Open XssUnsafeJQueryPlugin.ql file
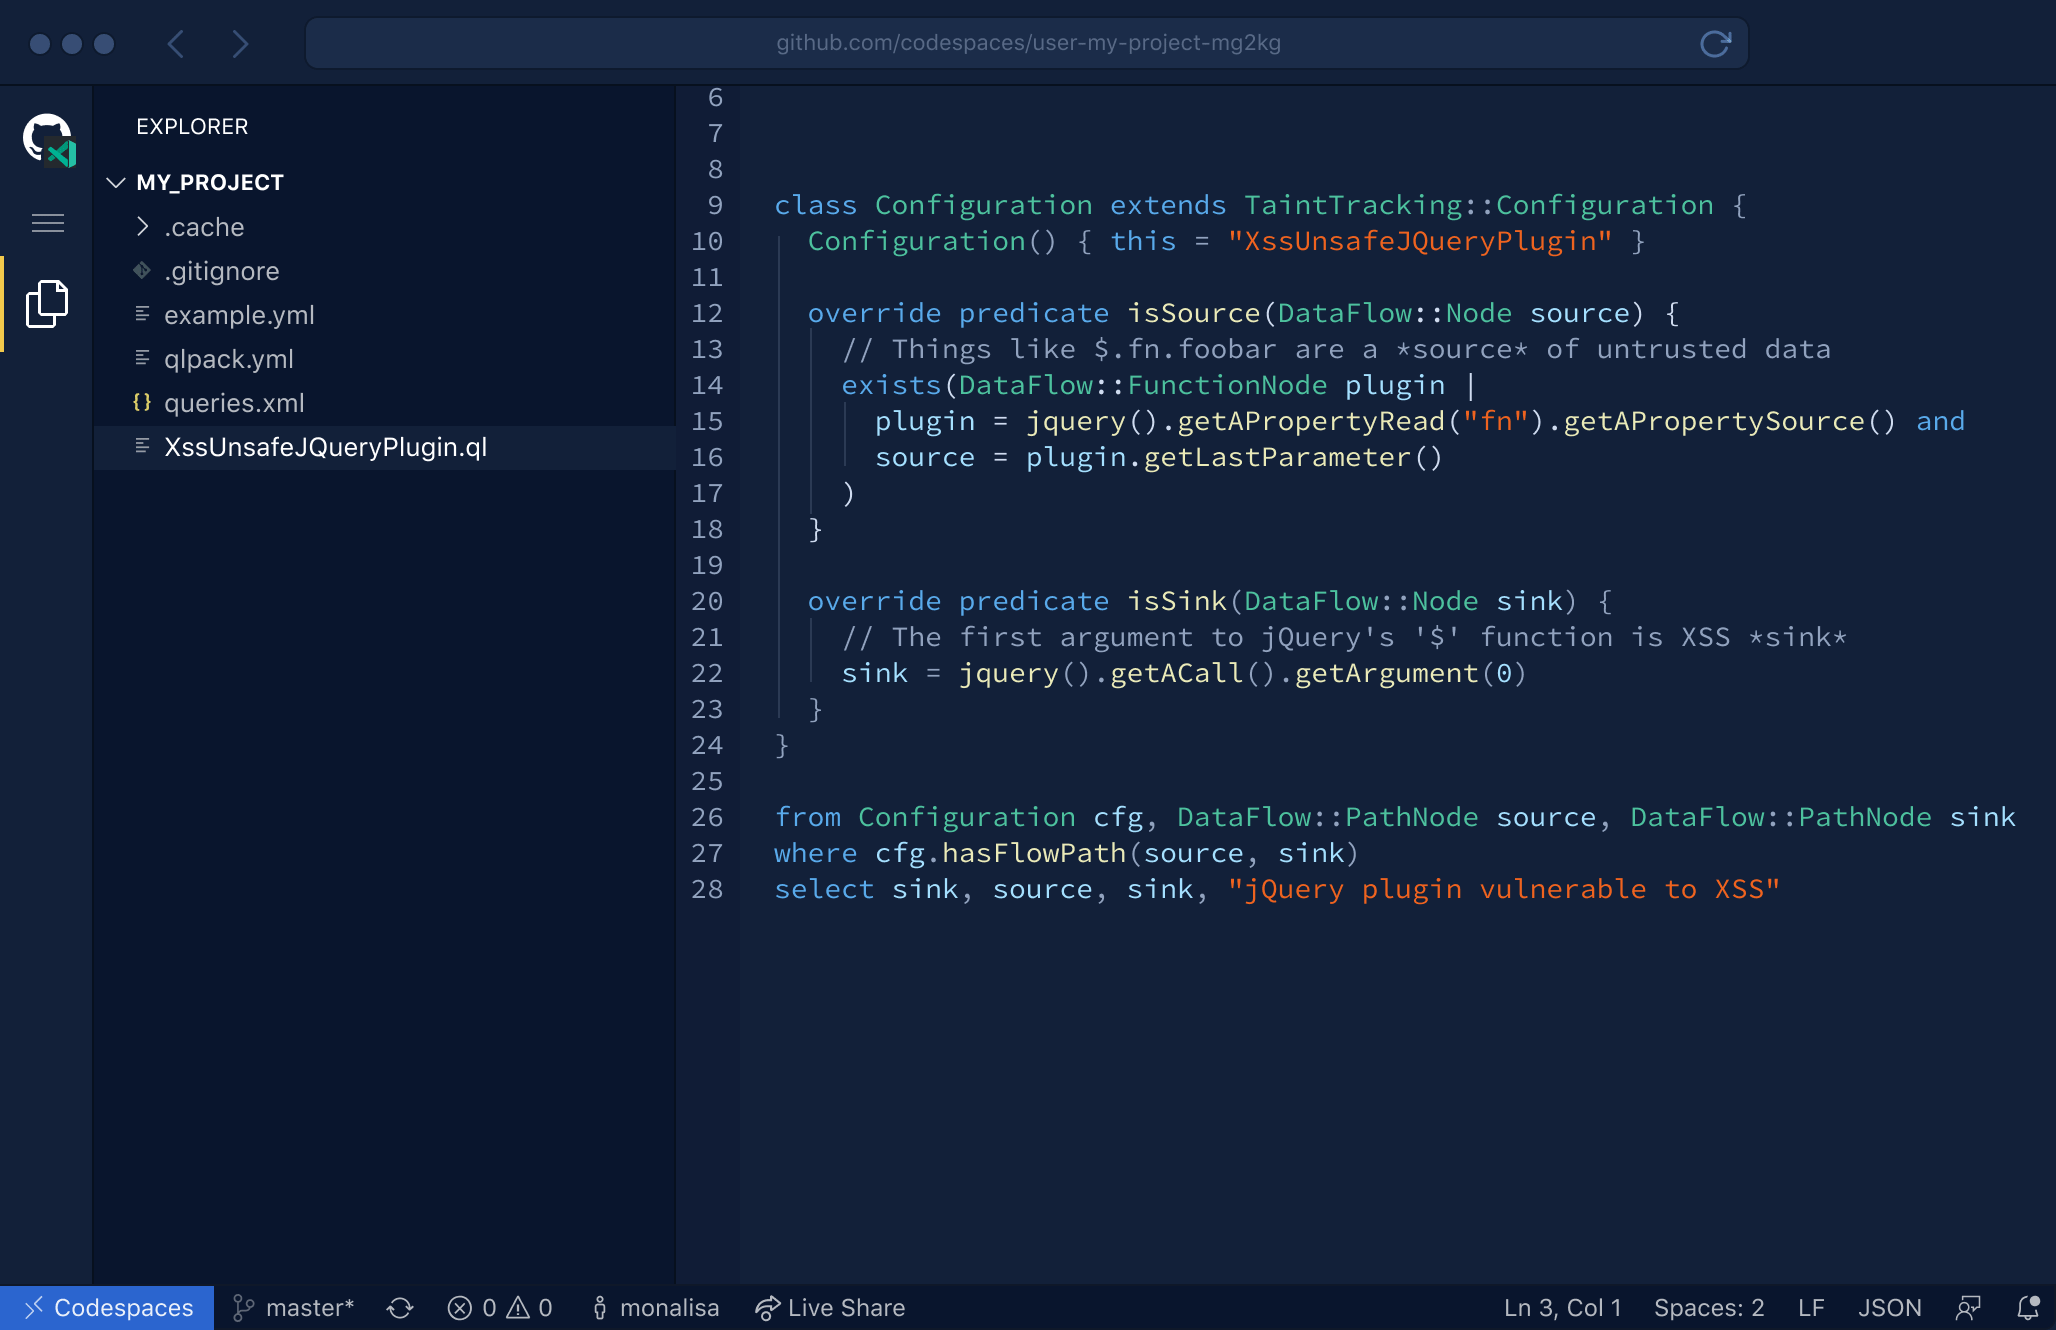The height and width of the screenshot is (1330, 2056). point(325,447)
